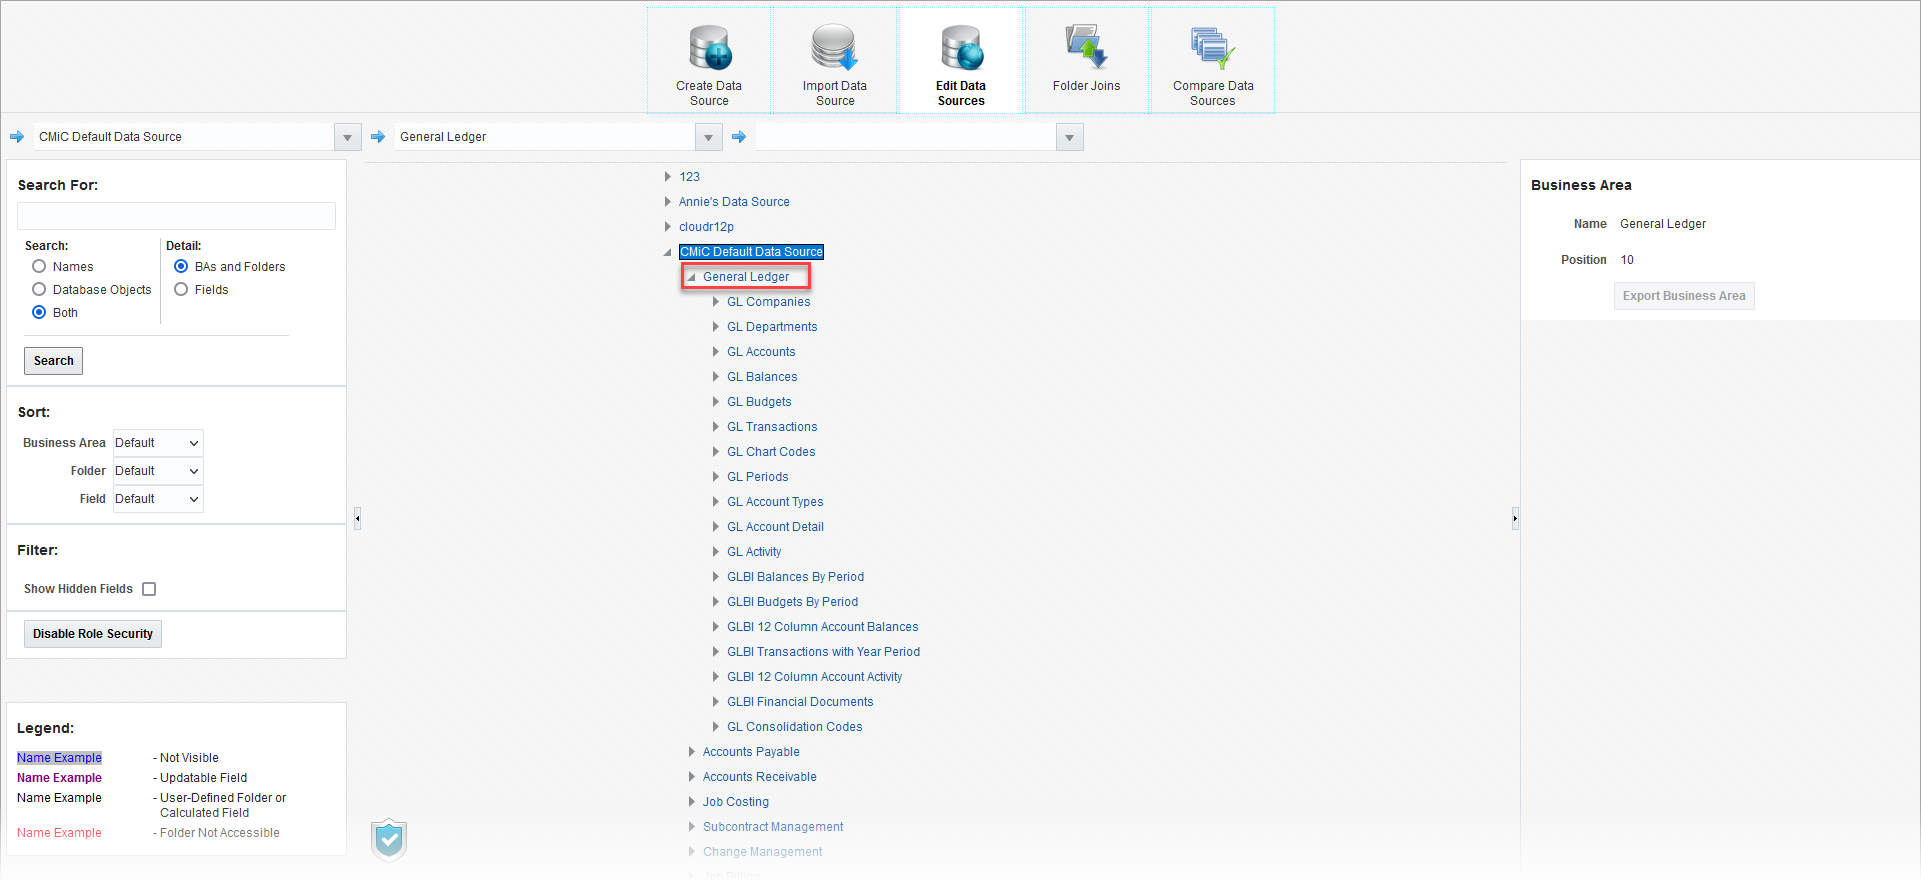Screen dimensions: 1921x881
Task: Open the GL Transactions folder link
Action: click(x=772, y=427)
